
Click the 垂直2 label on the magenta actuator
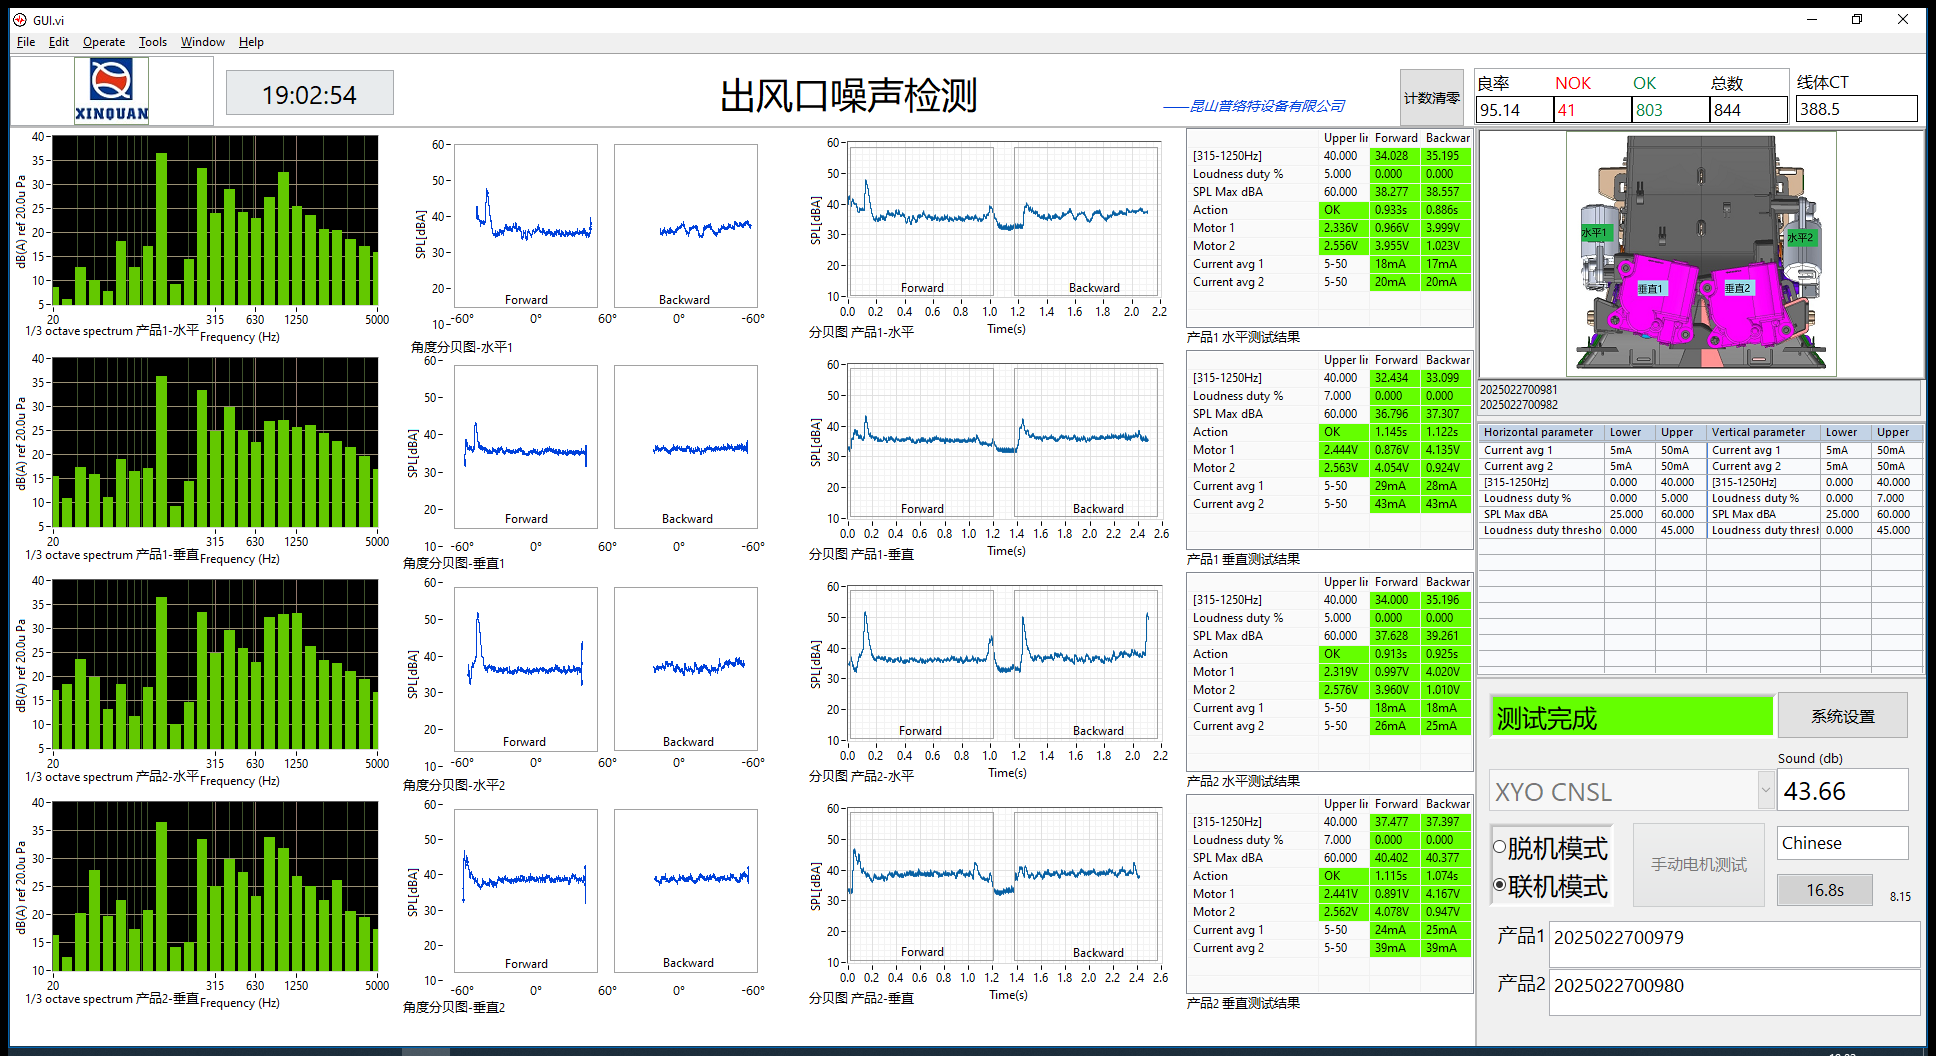tap(1738, 288)
